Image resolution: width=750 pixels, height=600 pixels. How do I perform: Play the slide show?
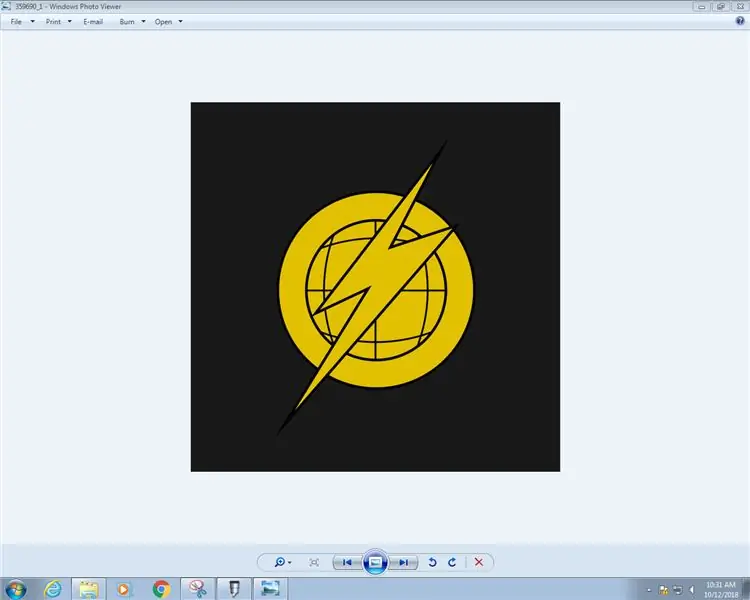point(375,562)
